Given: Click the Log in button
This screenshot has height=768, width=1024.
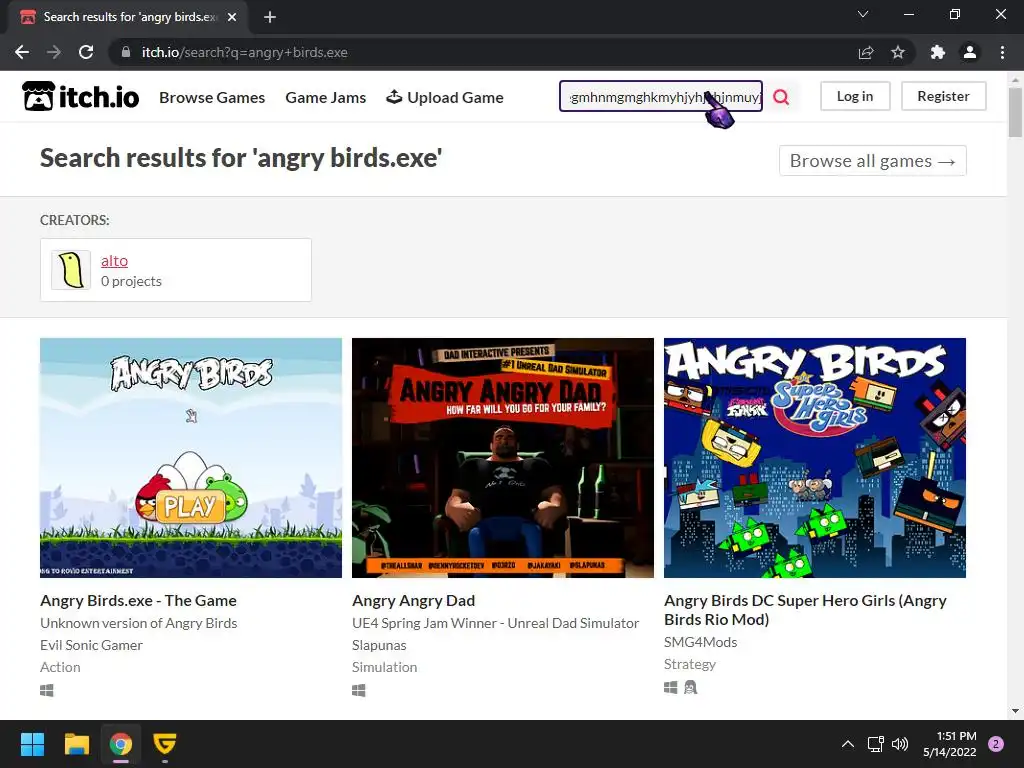Looking at the screenshot, I should (855, 96).
